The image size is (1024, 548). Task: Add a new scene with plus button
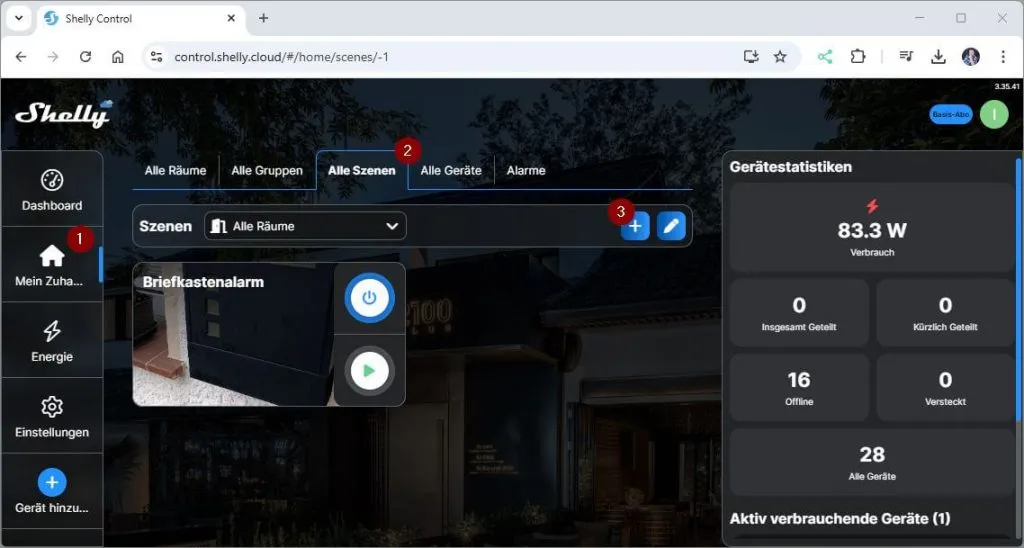(635, 227)
